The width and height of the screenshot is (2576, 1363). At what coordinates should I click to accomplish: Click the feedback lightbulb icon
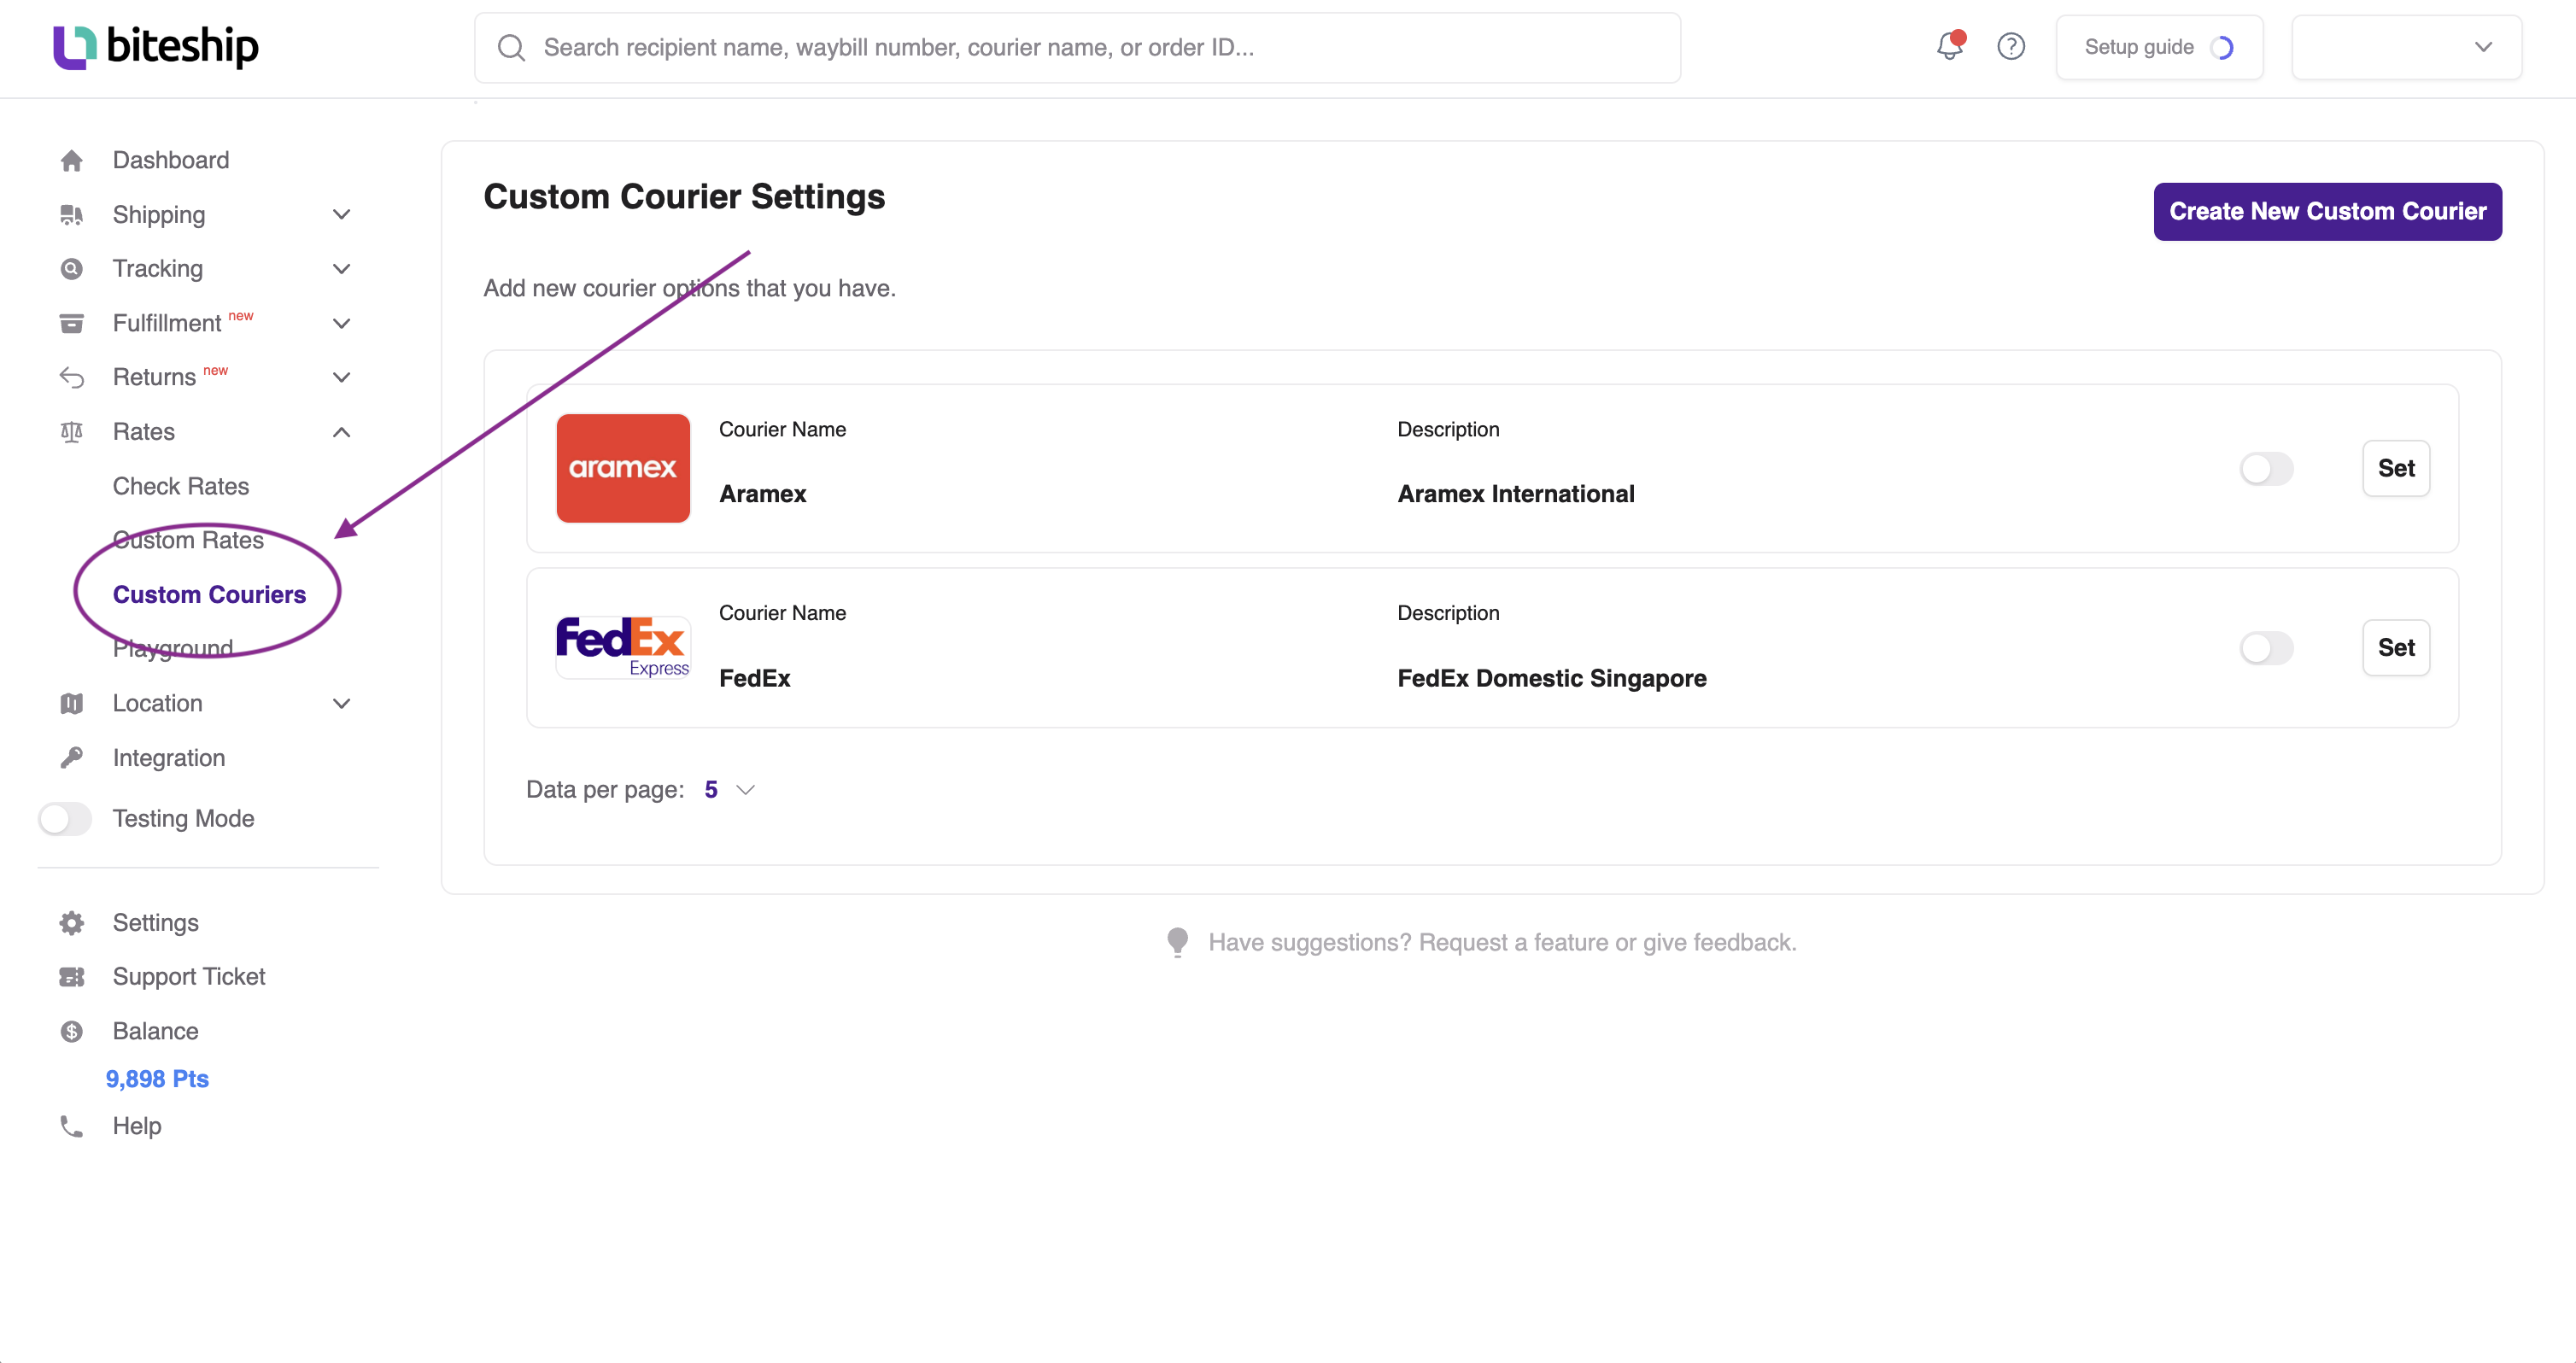[x=1178, y=942]
